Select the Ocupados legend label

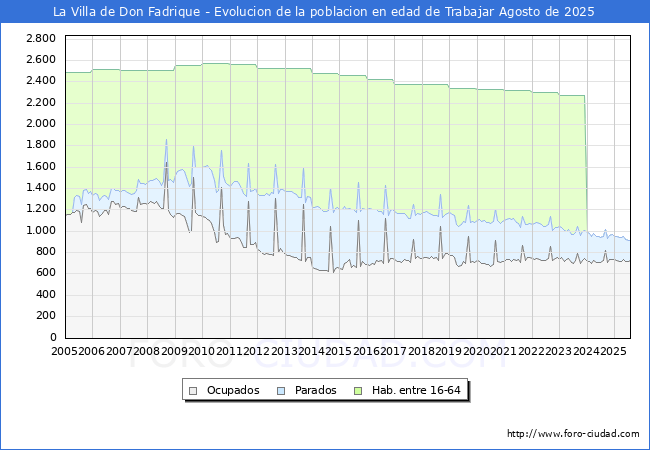pos(233,390)
